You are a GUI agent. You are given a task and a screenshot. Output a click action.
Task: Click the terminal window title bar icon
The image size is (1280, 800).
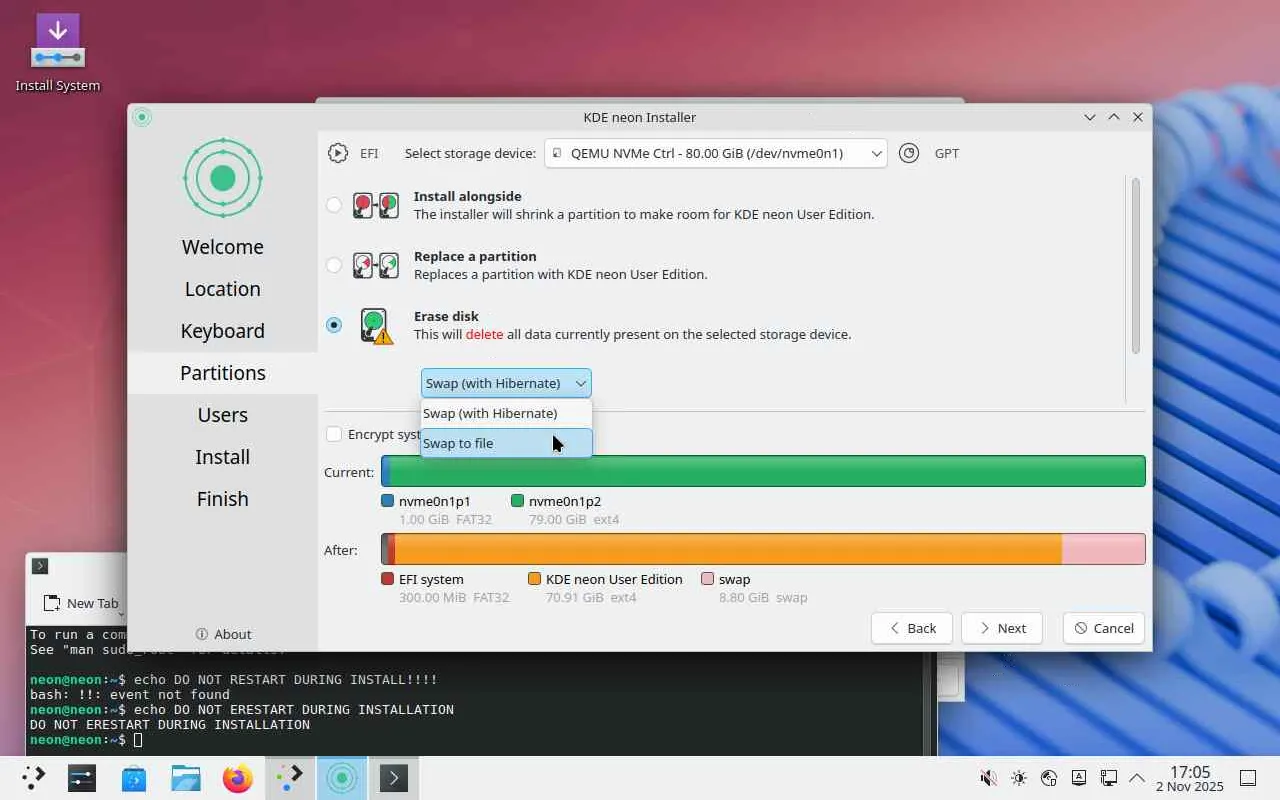coord(40,566)
